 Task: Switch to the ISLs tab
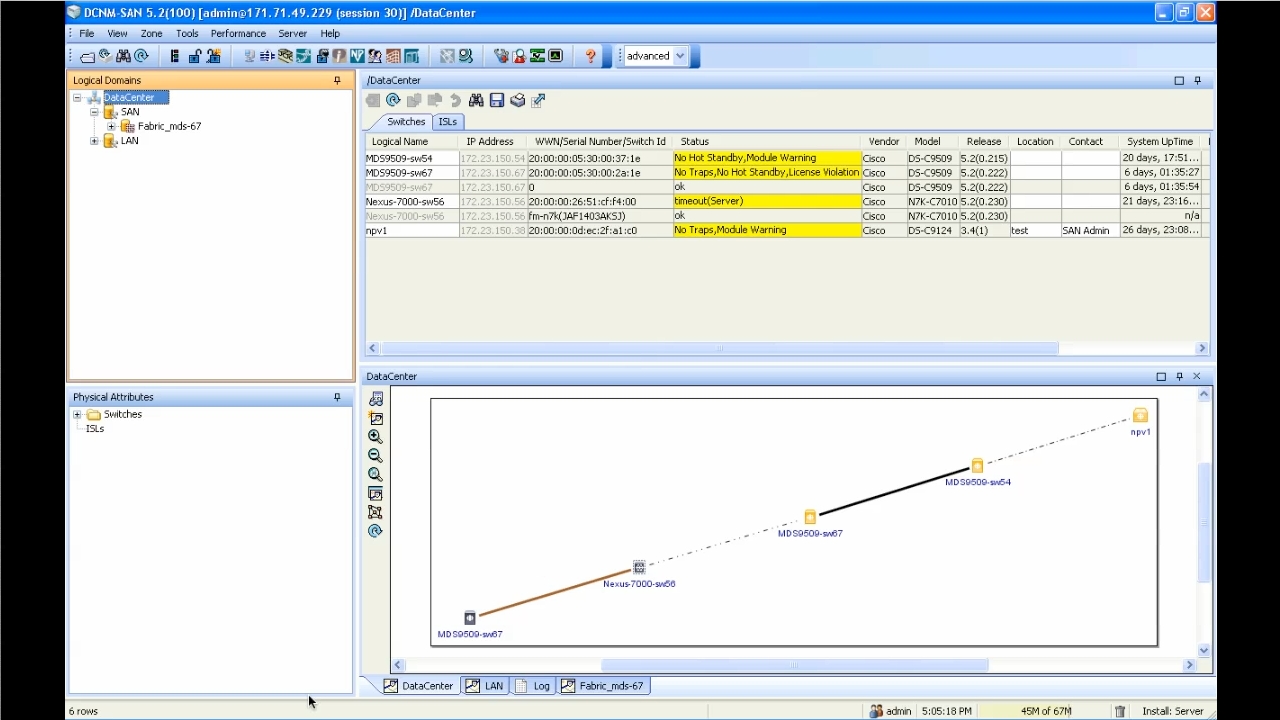coord(447,122)
